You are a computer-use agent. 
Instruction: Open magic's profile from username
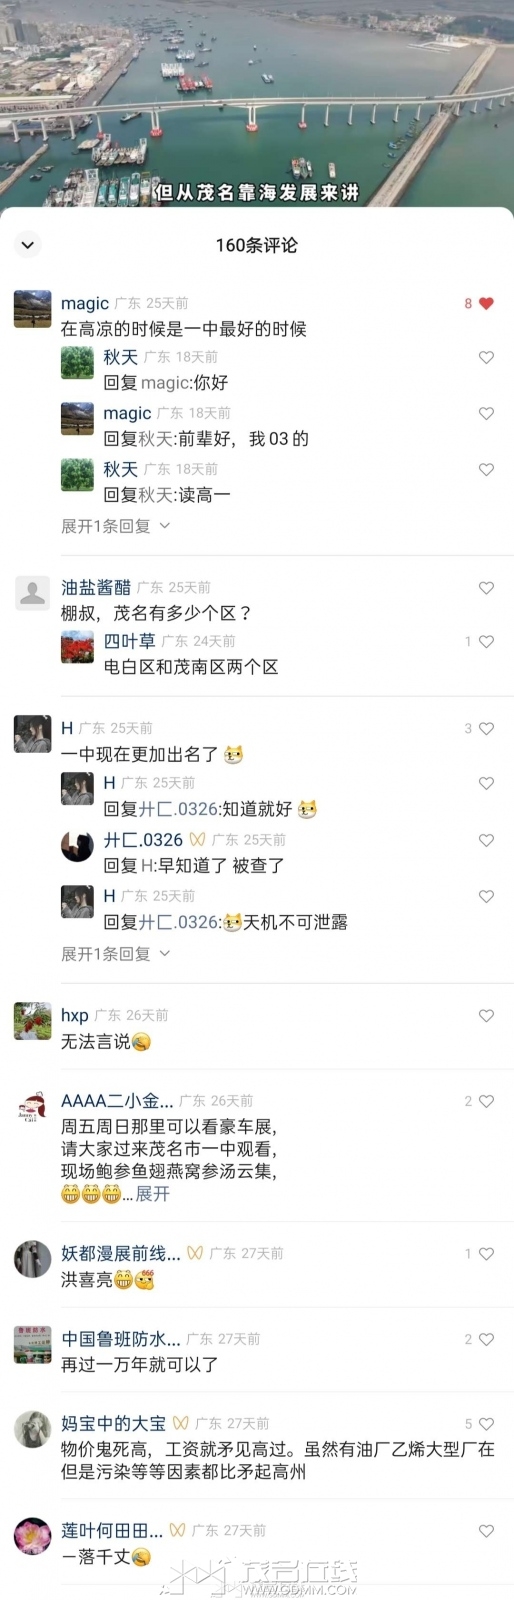[x=85, y=303]
